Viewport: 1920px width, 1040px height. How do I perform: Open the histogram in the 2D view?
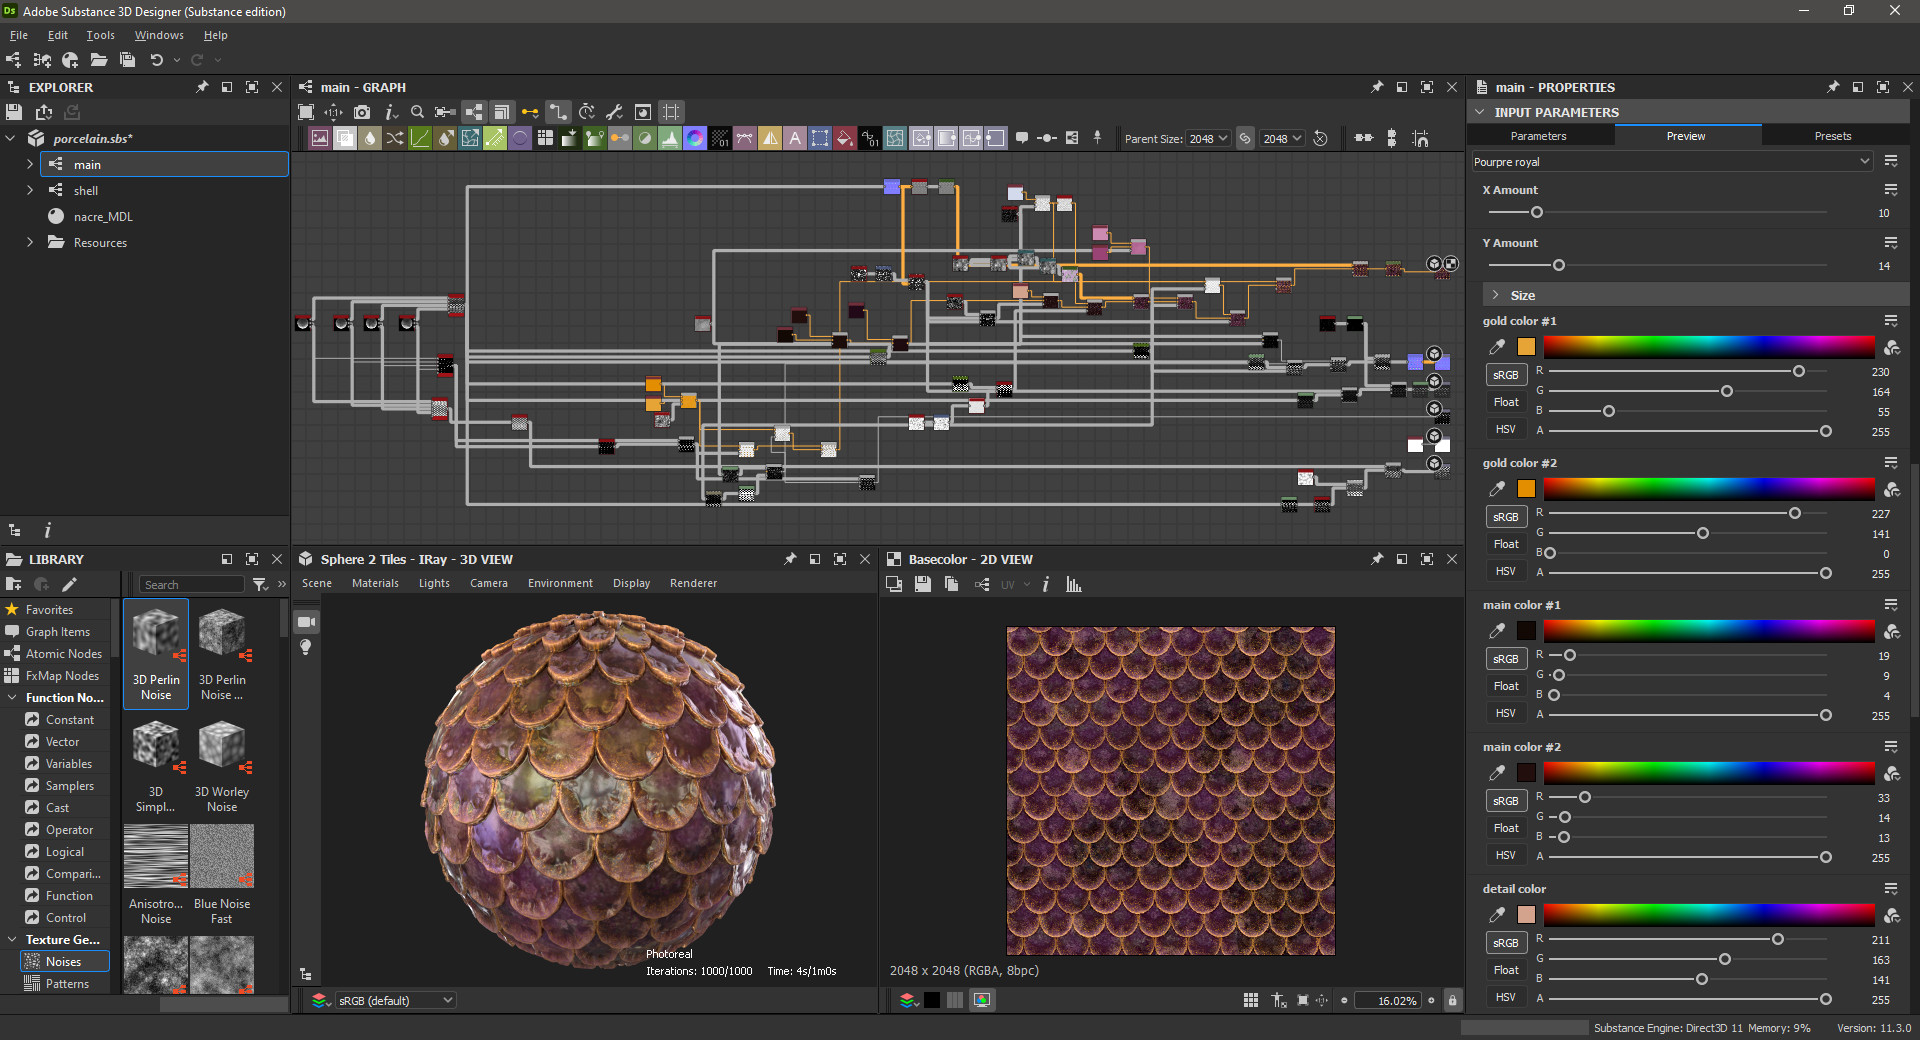pos(1073,584)
